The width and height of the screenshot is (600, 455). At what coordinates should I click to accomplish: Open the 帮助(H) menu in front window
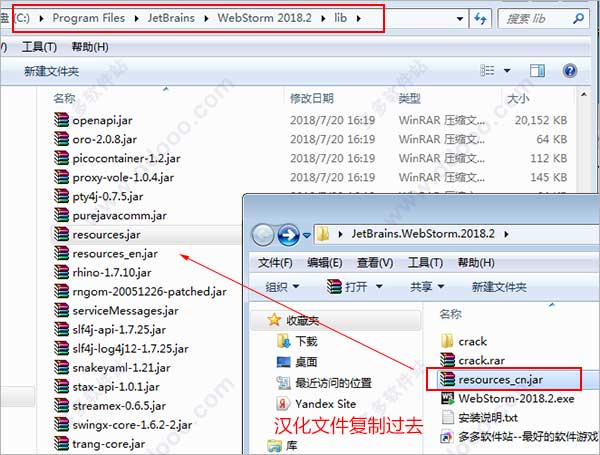click(x=476, y=263)
